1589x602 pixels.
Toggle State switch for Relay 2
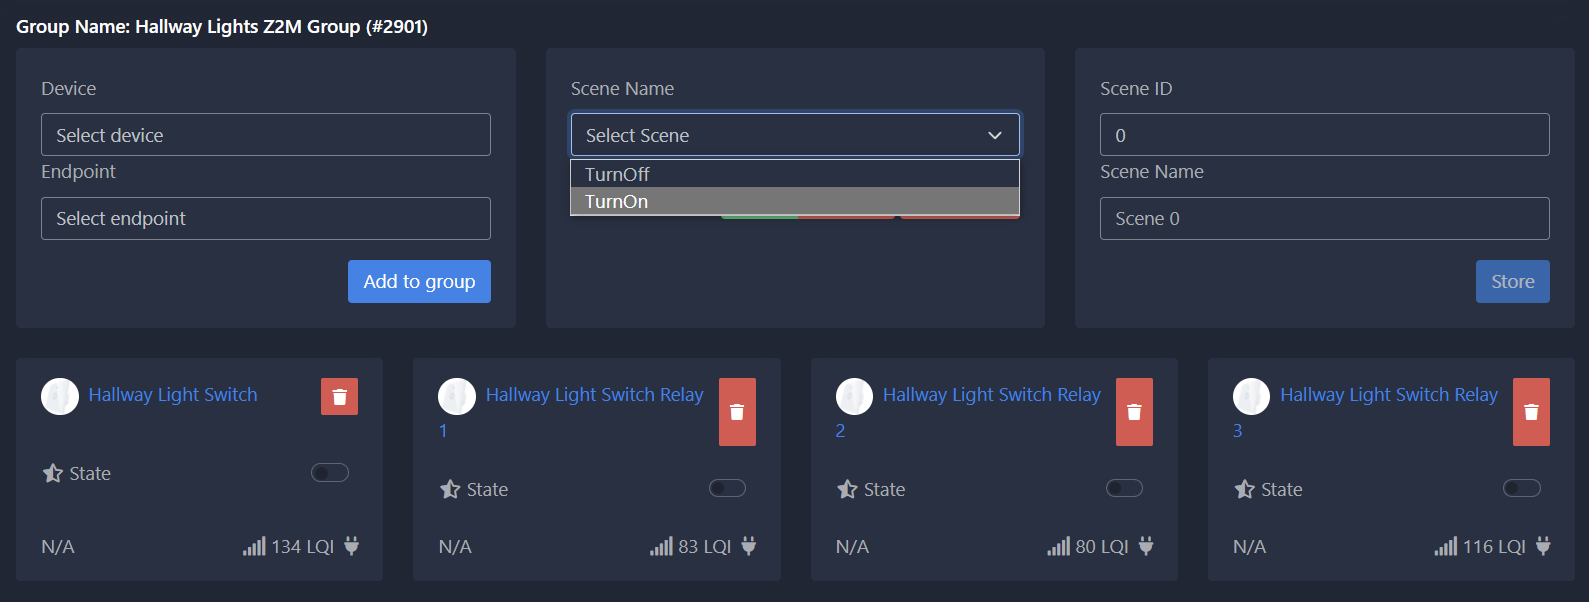(1125, 488)
